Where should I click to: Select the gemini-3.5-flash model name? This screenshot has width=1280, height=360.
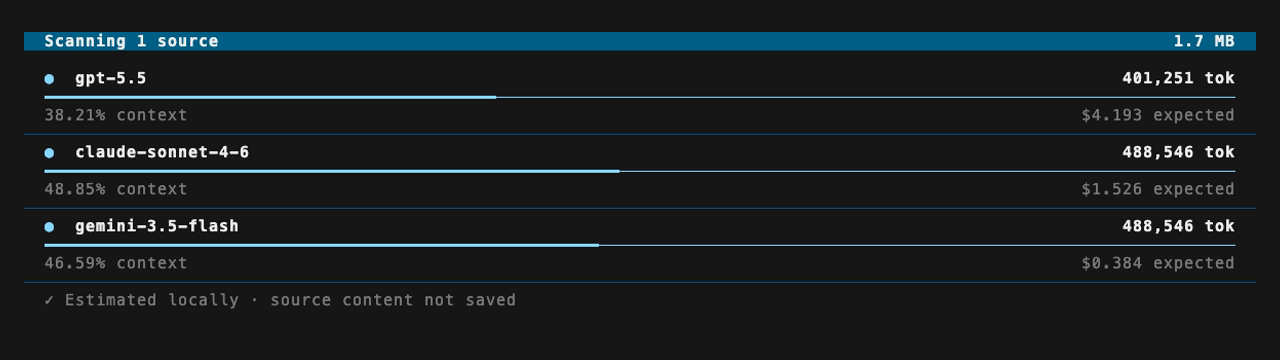[157, 226]
